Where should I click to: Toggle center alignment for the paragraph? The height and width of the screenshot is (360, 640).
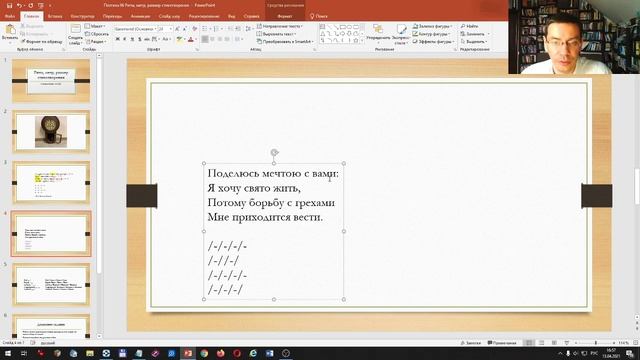click(212, 39)
